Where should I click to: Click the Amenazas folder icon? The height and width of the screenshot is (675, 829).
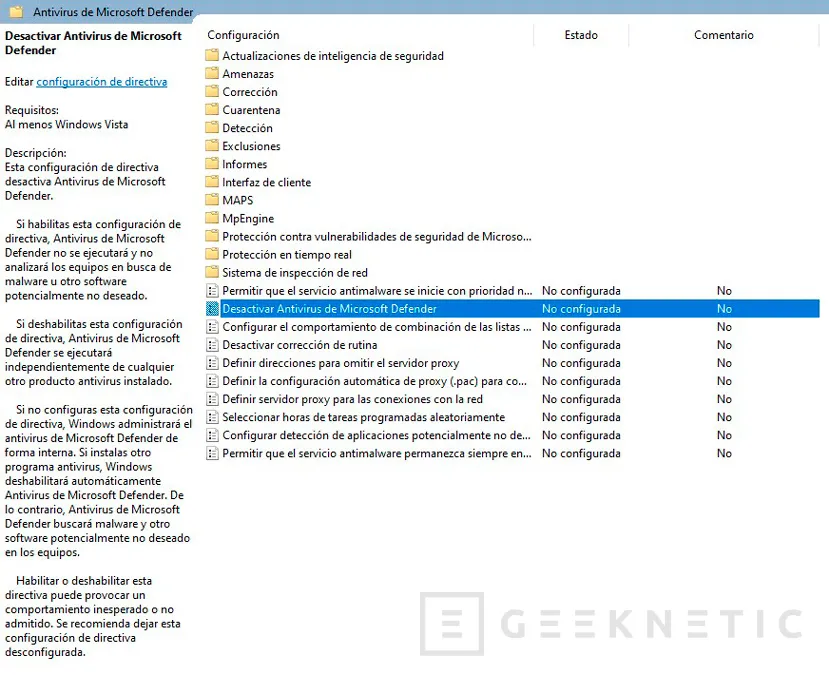212,73
